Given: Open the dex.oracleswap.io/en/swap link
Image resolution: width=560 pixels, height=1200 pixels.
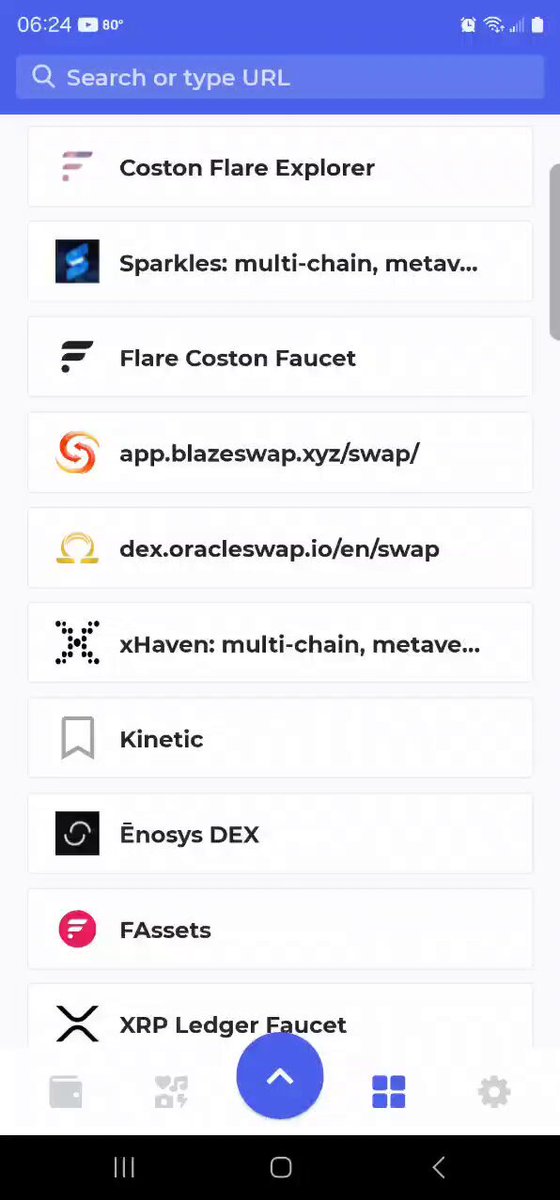Looking at the screenshot, I should [279, 549].
